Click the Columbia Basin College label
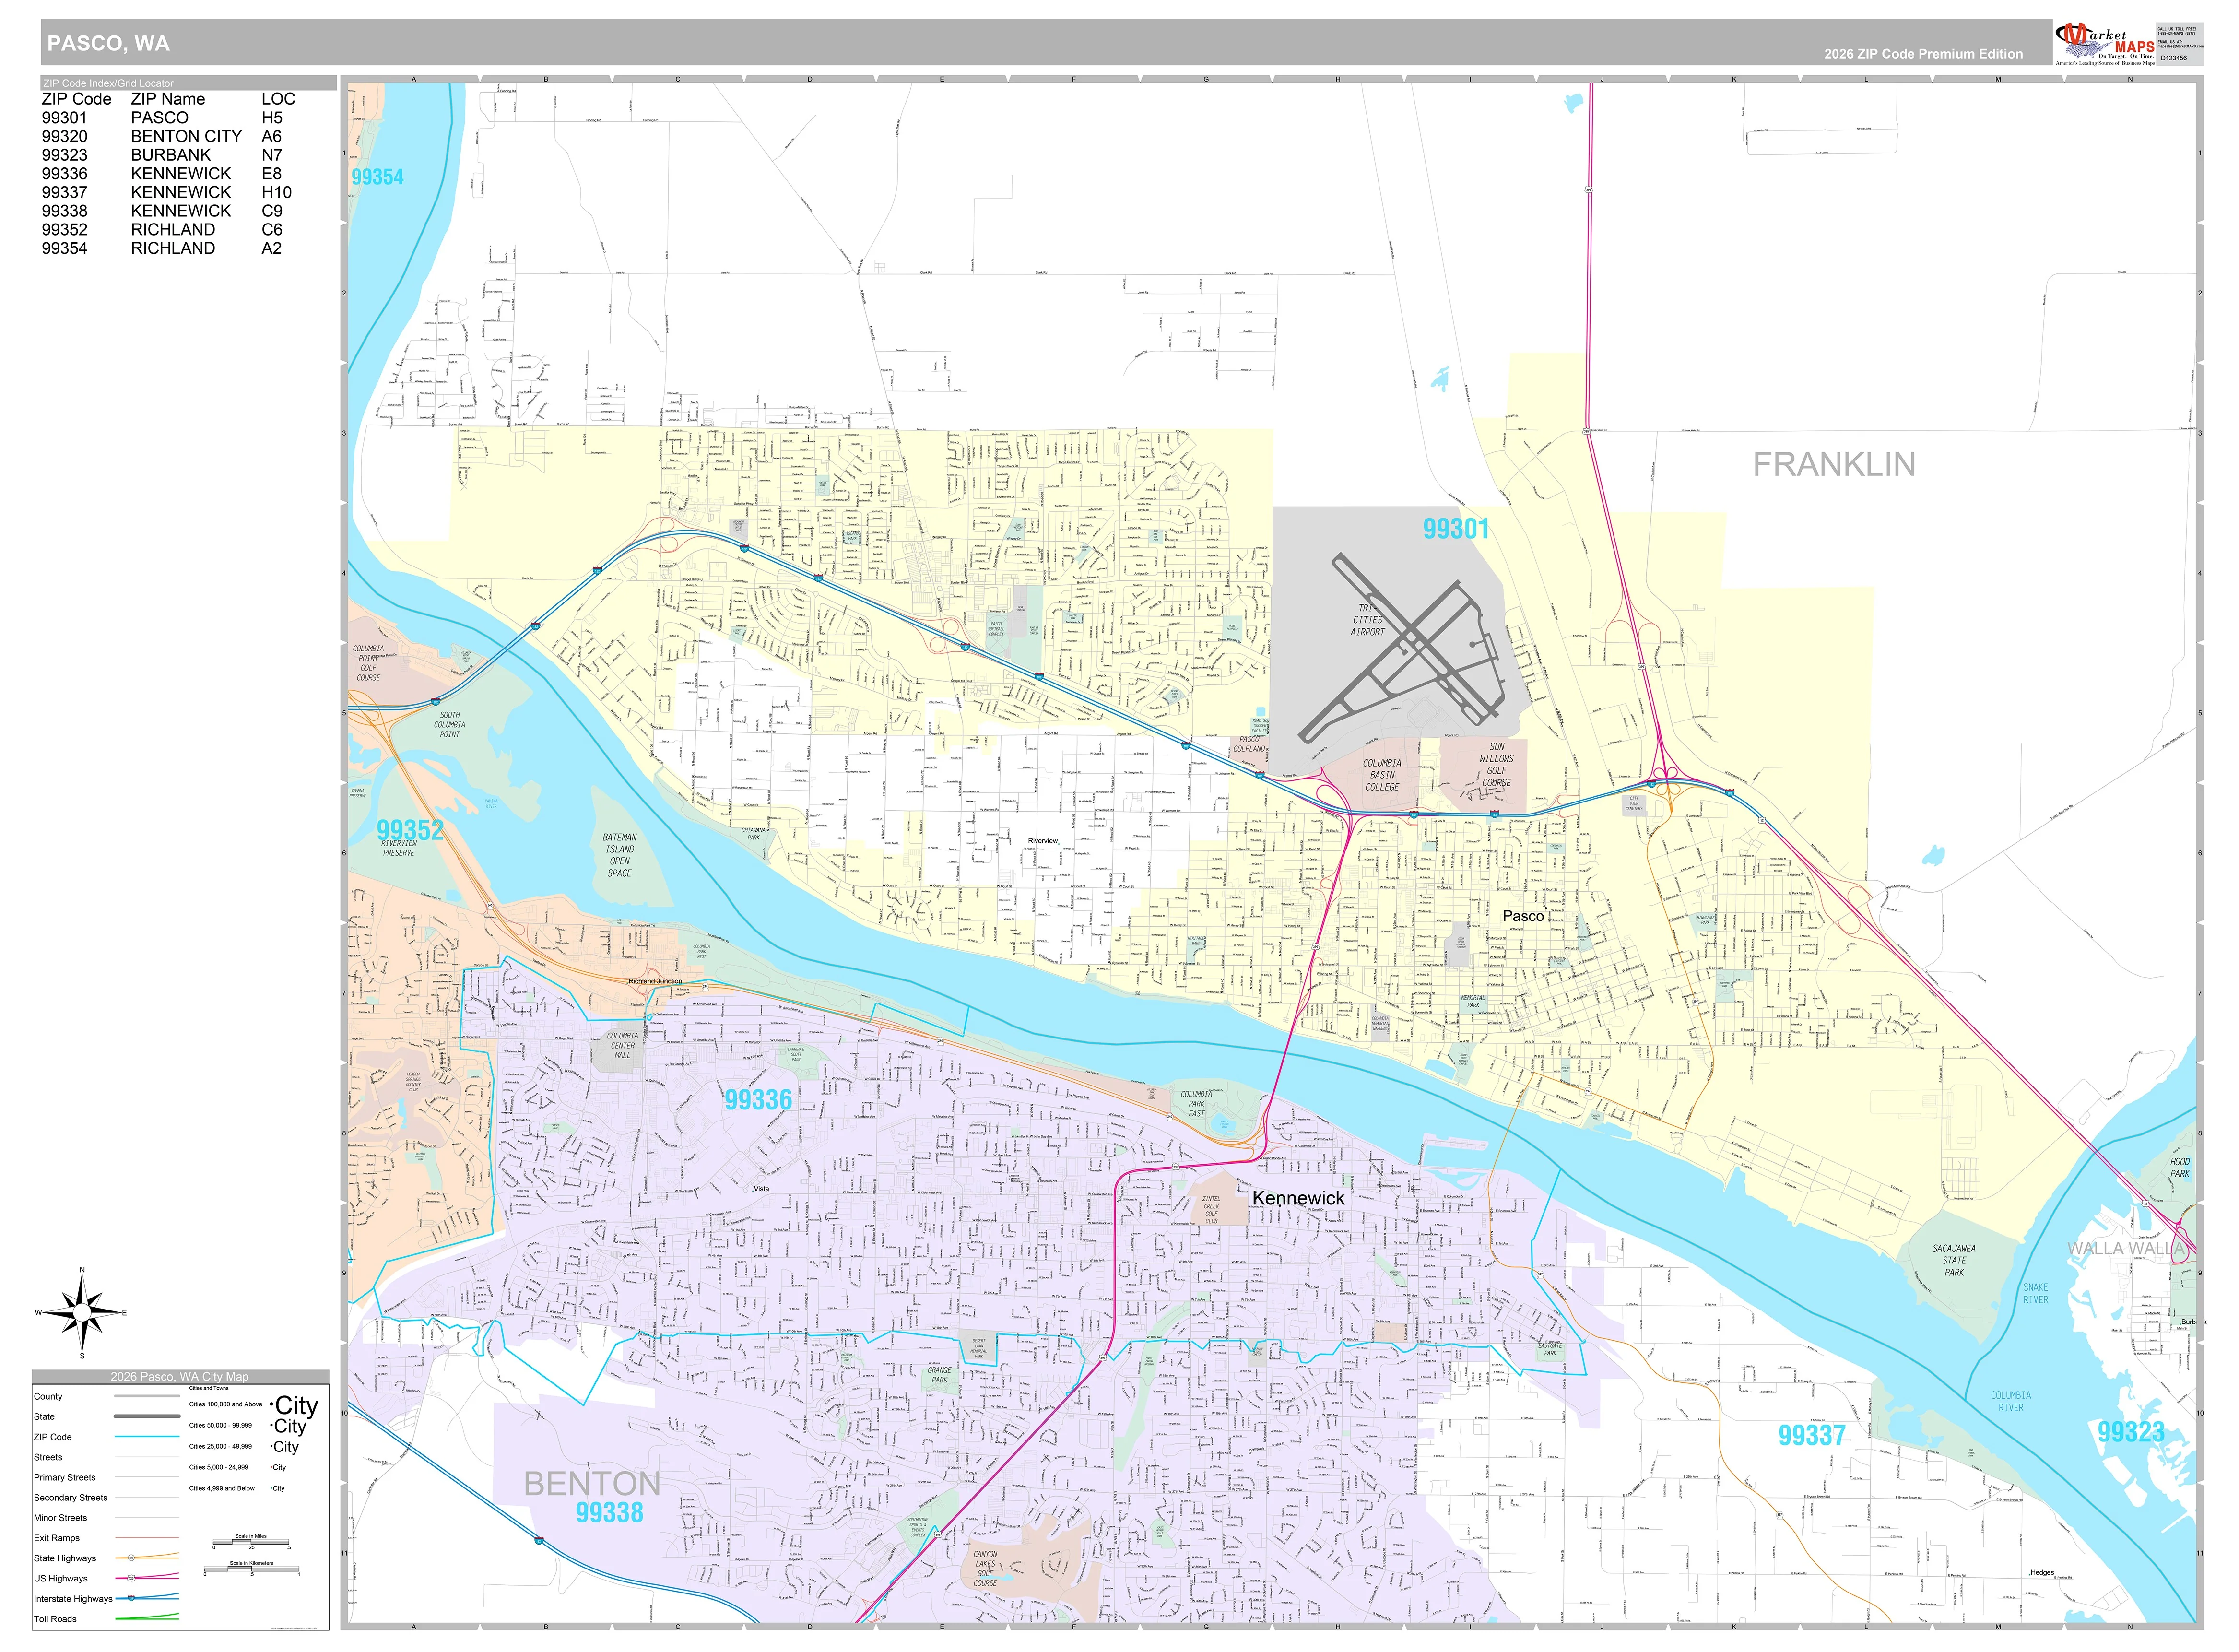Image resolution: width=2239 pixels, height=1652 pixels. [x=1382, y=776]
